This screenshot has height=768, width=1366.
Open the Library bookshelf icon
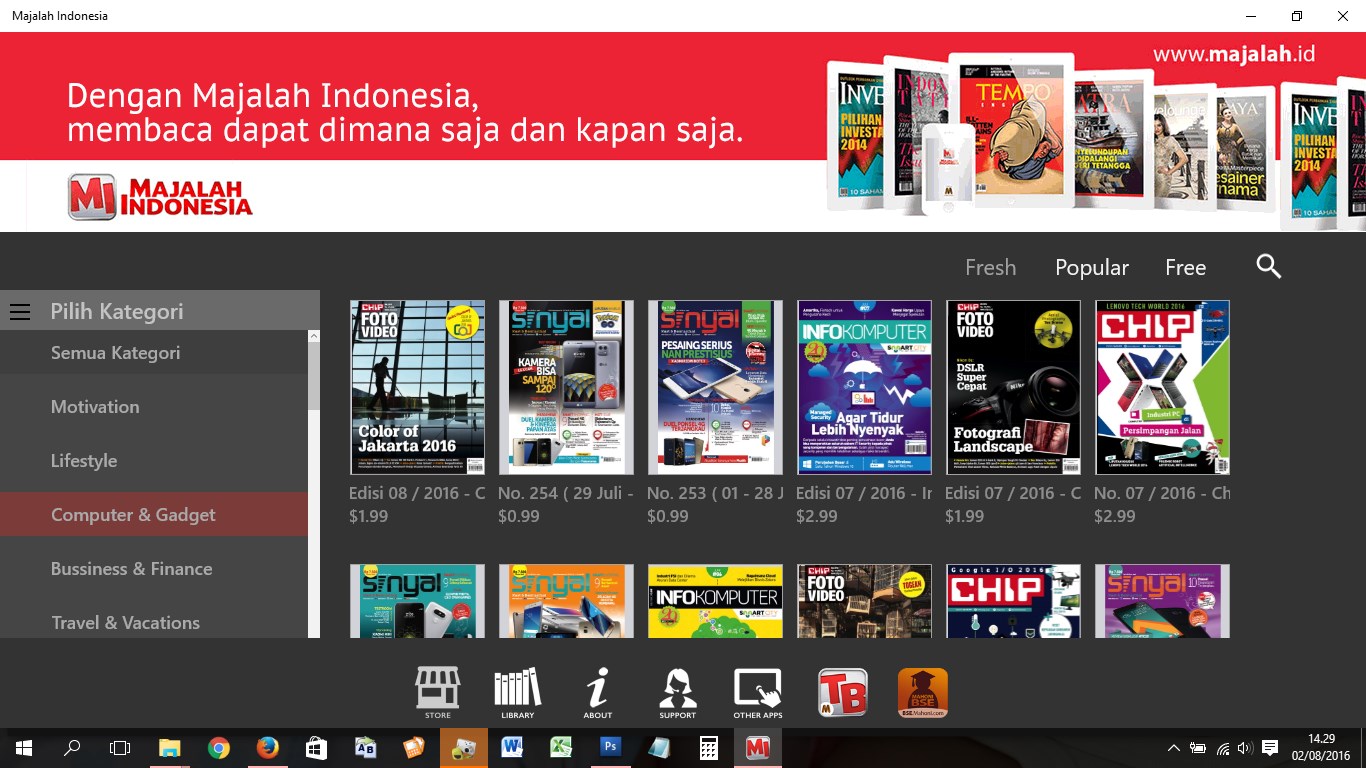pyautogui.click(x=518, y=692)
